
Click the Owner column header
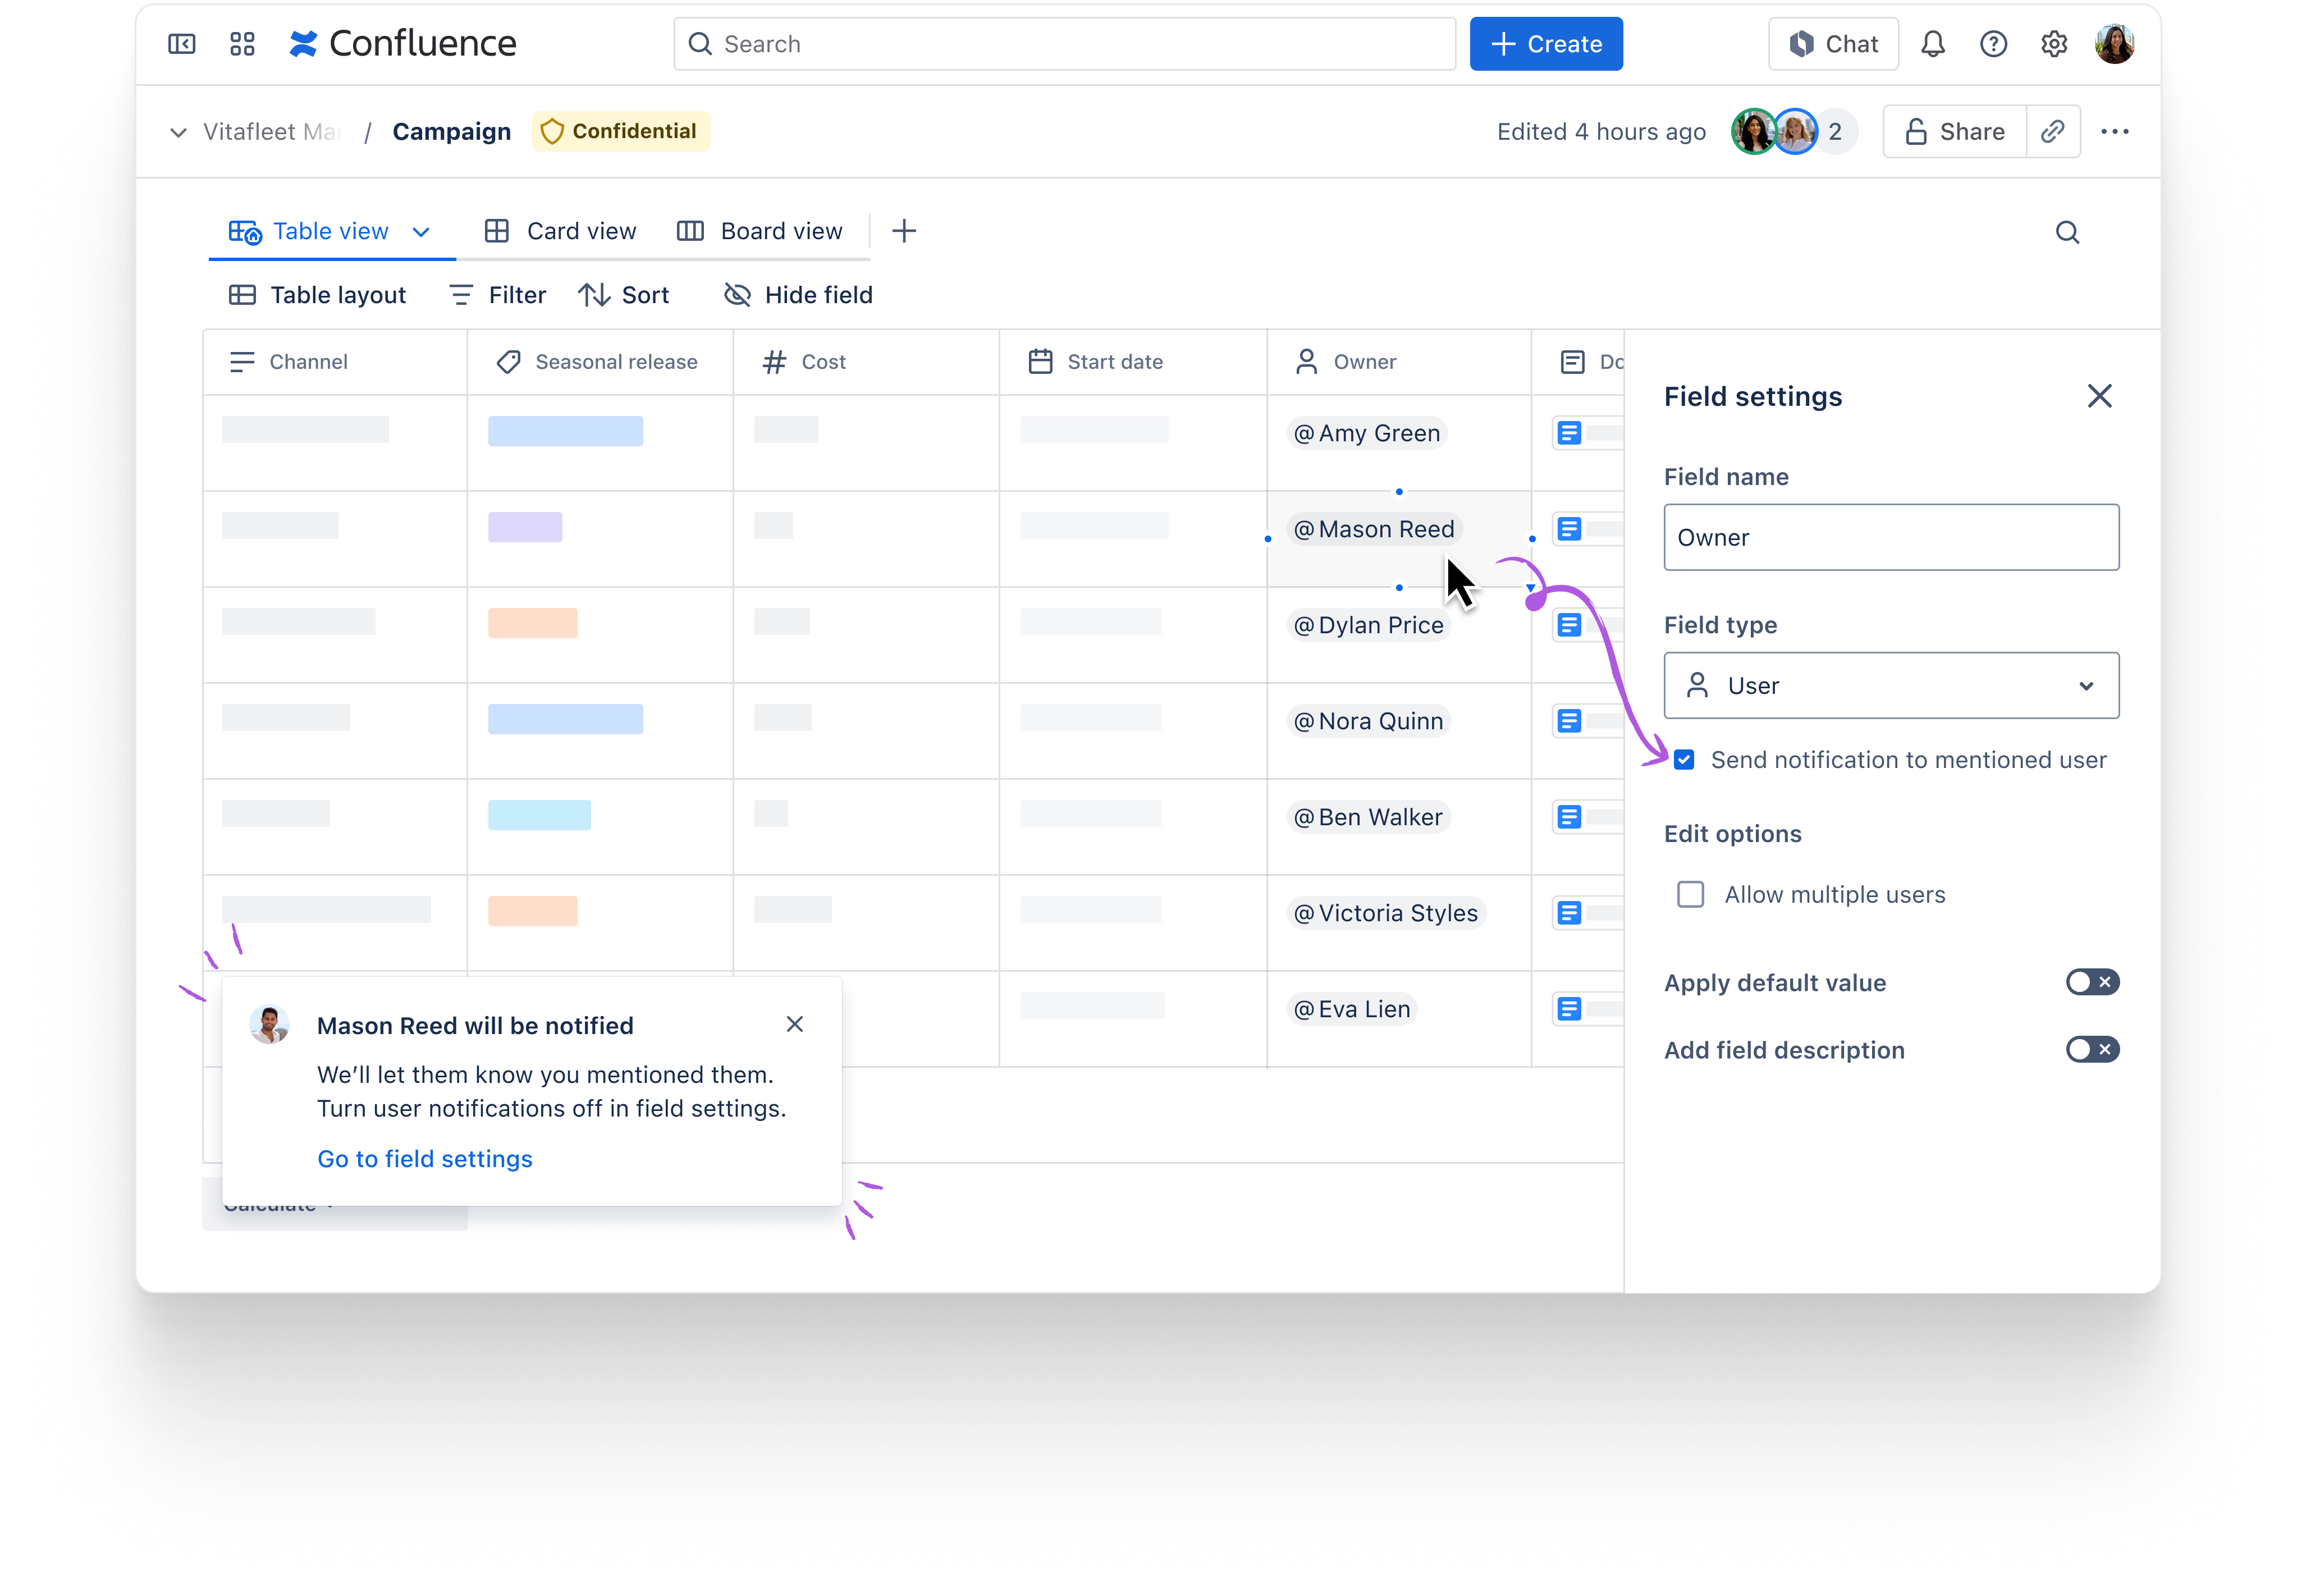(x=1398, y=362)
